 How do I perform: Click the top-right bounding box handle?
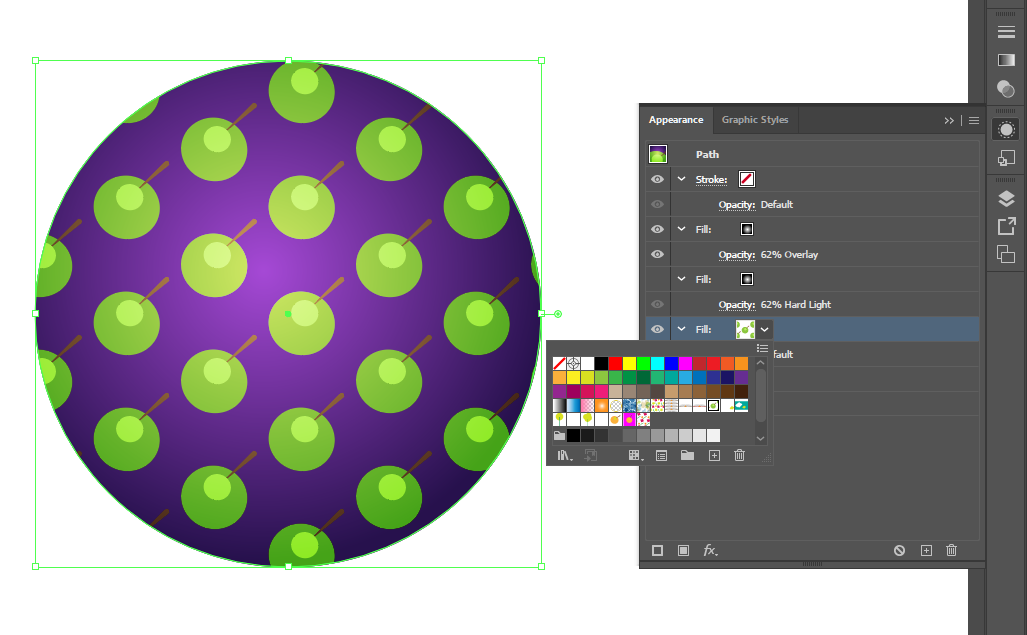(x=542, y=60)
